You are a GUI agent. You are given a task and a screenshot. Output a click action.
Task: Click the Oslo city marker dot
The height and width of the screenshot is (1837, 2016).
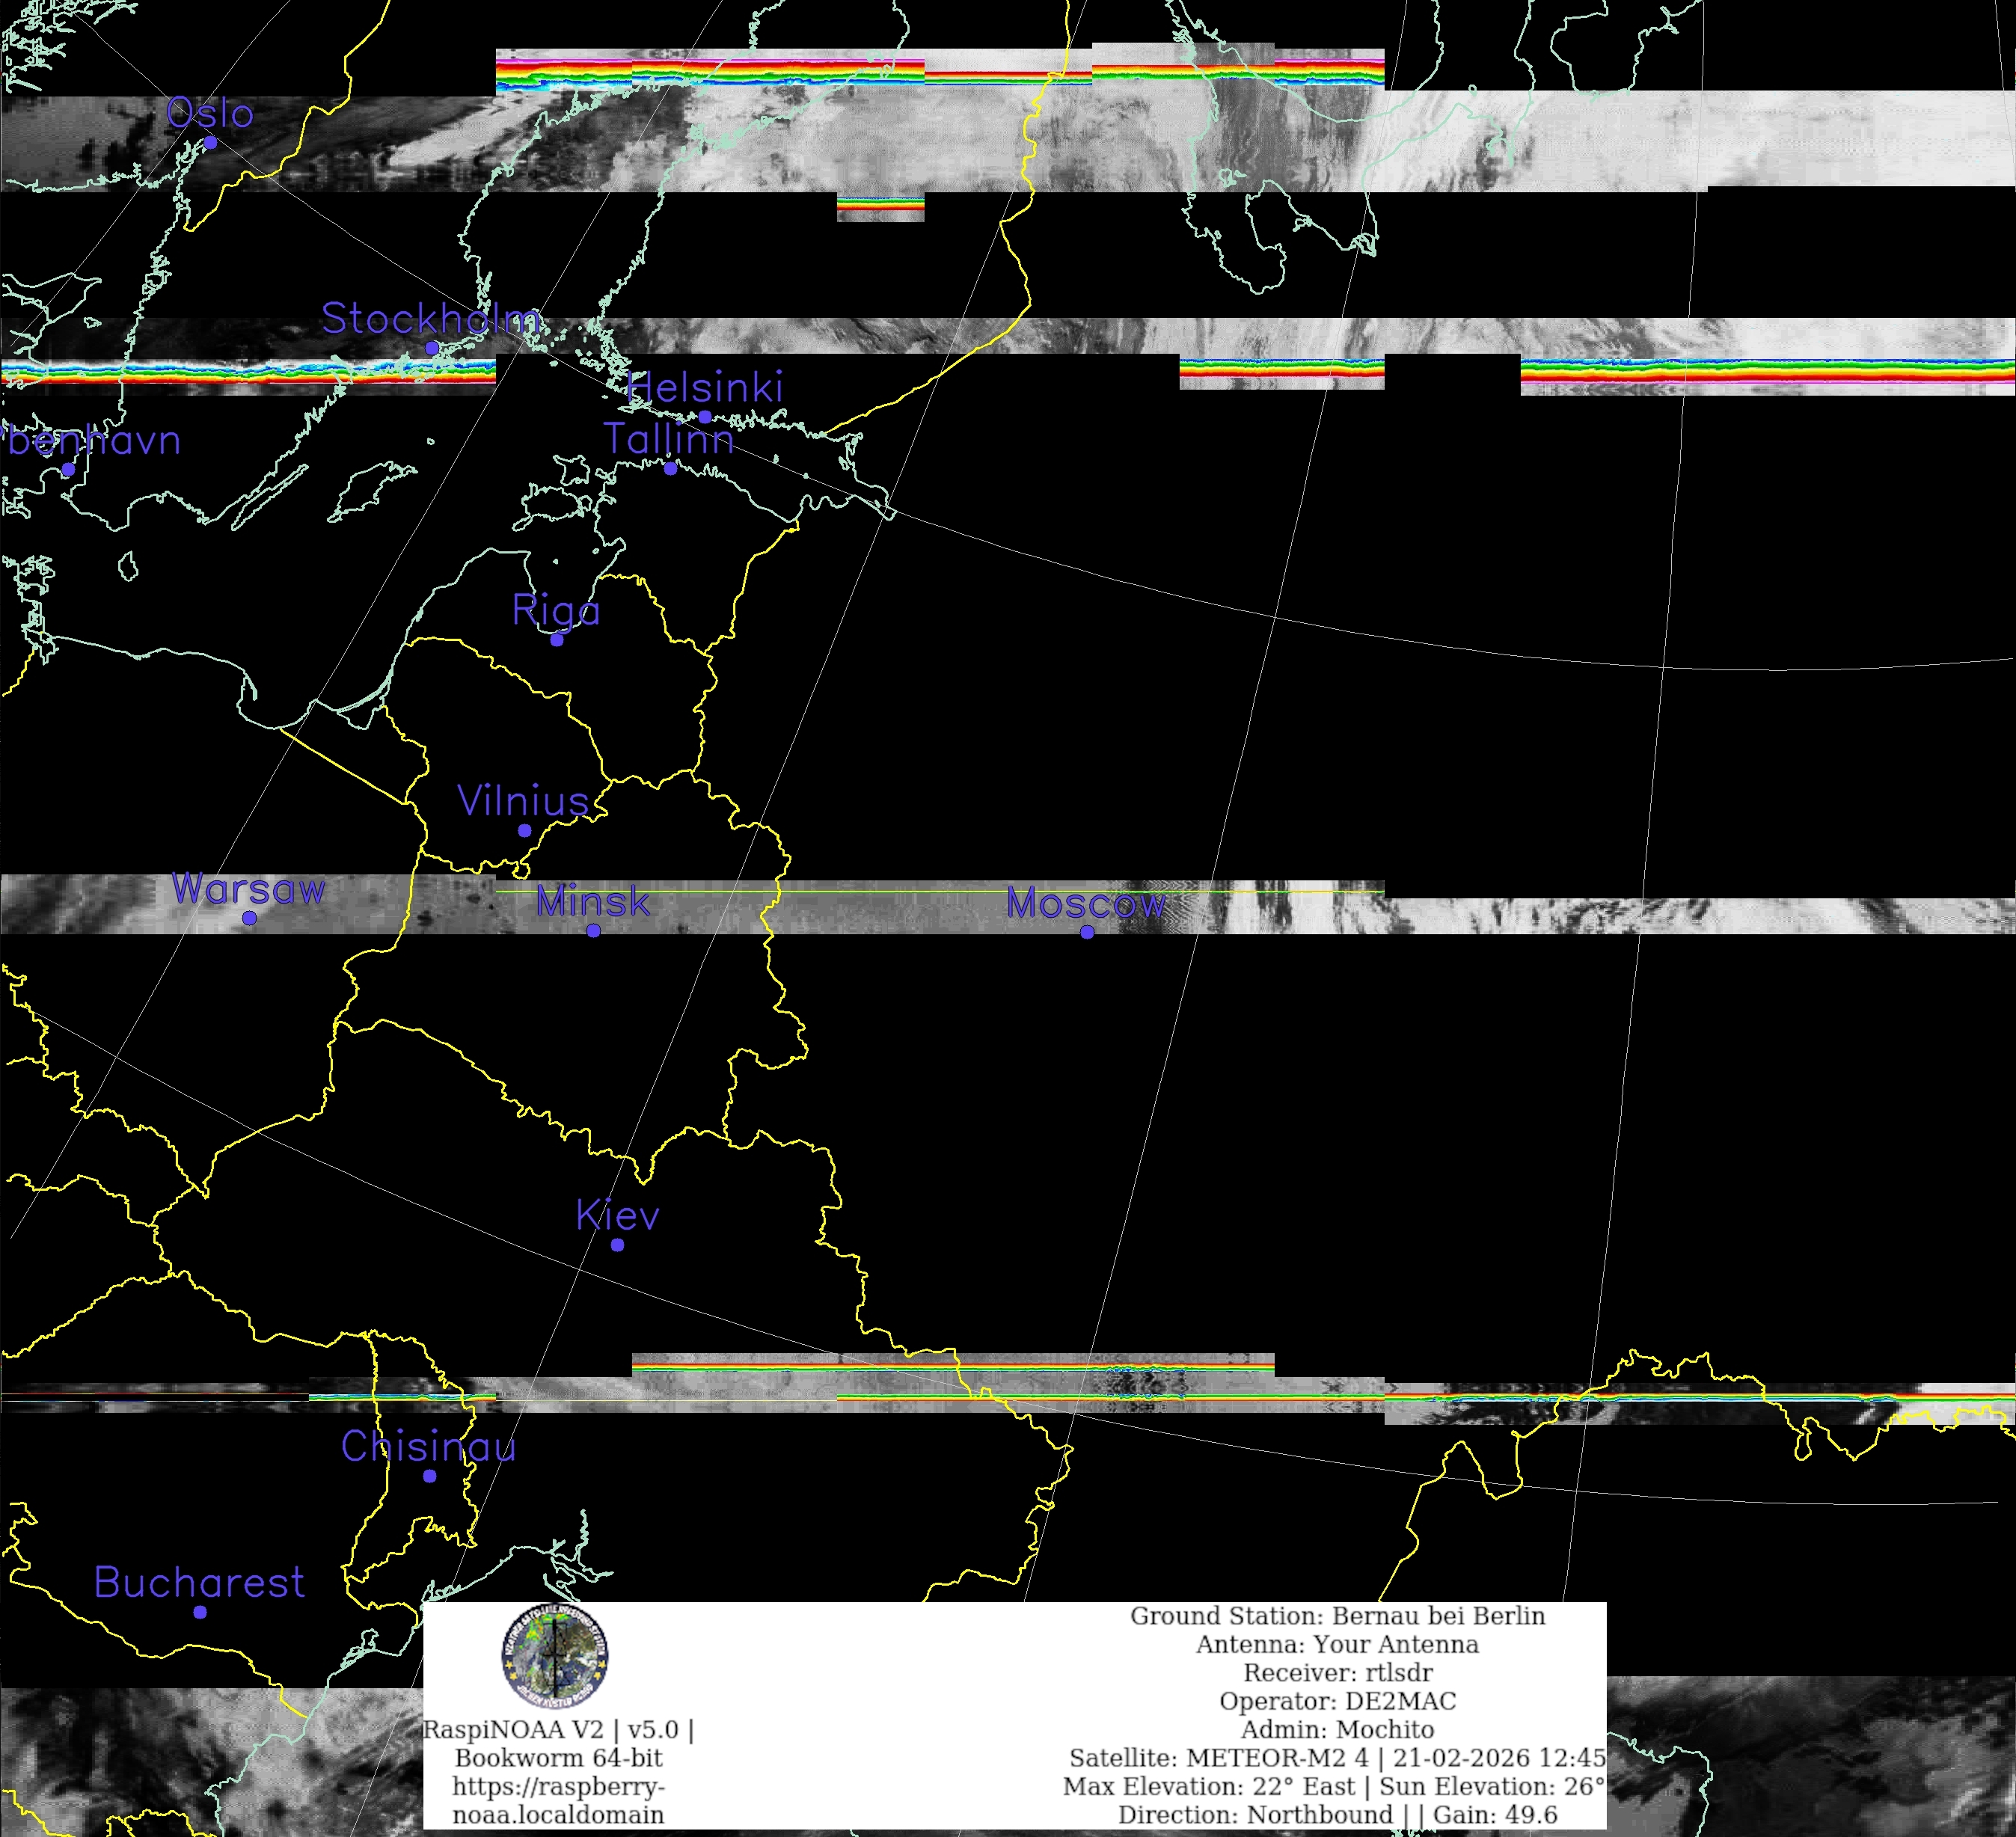click(x=210, y=143)
